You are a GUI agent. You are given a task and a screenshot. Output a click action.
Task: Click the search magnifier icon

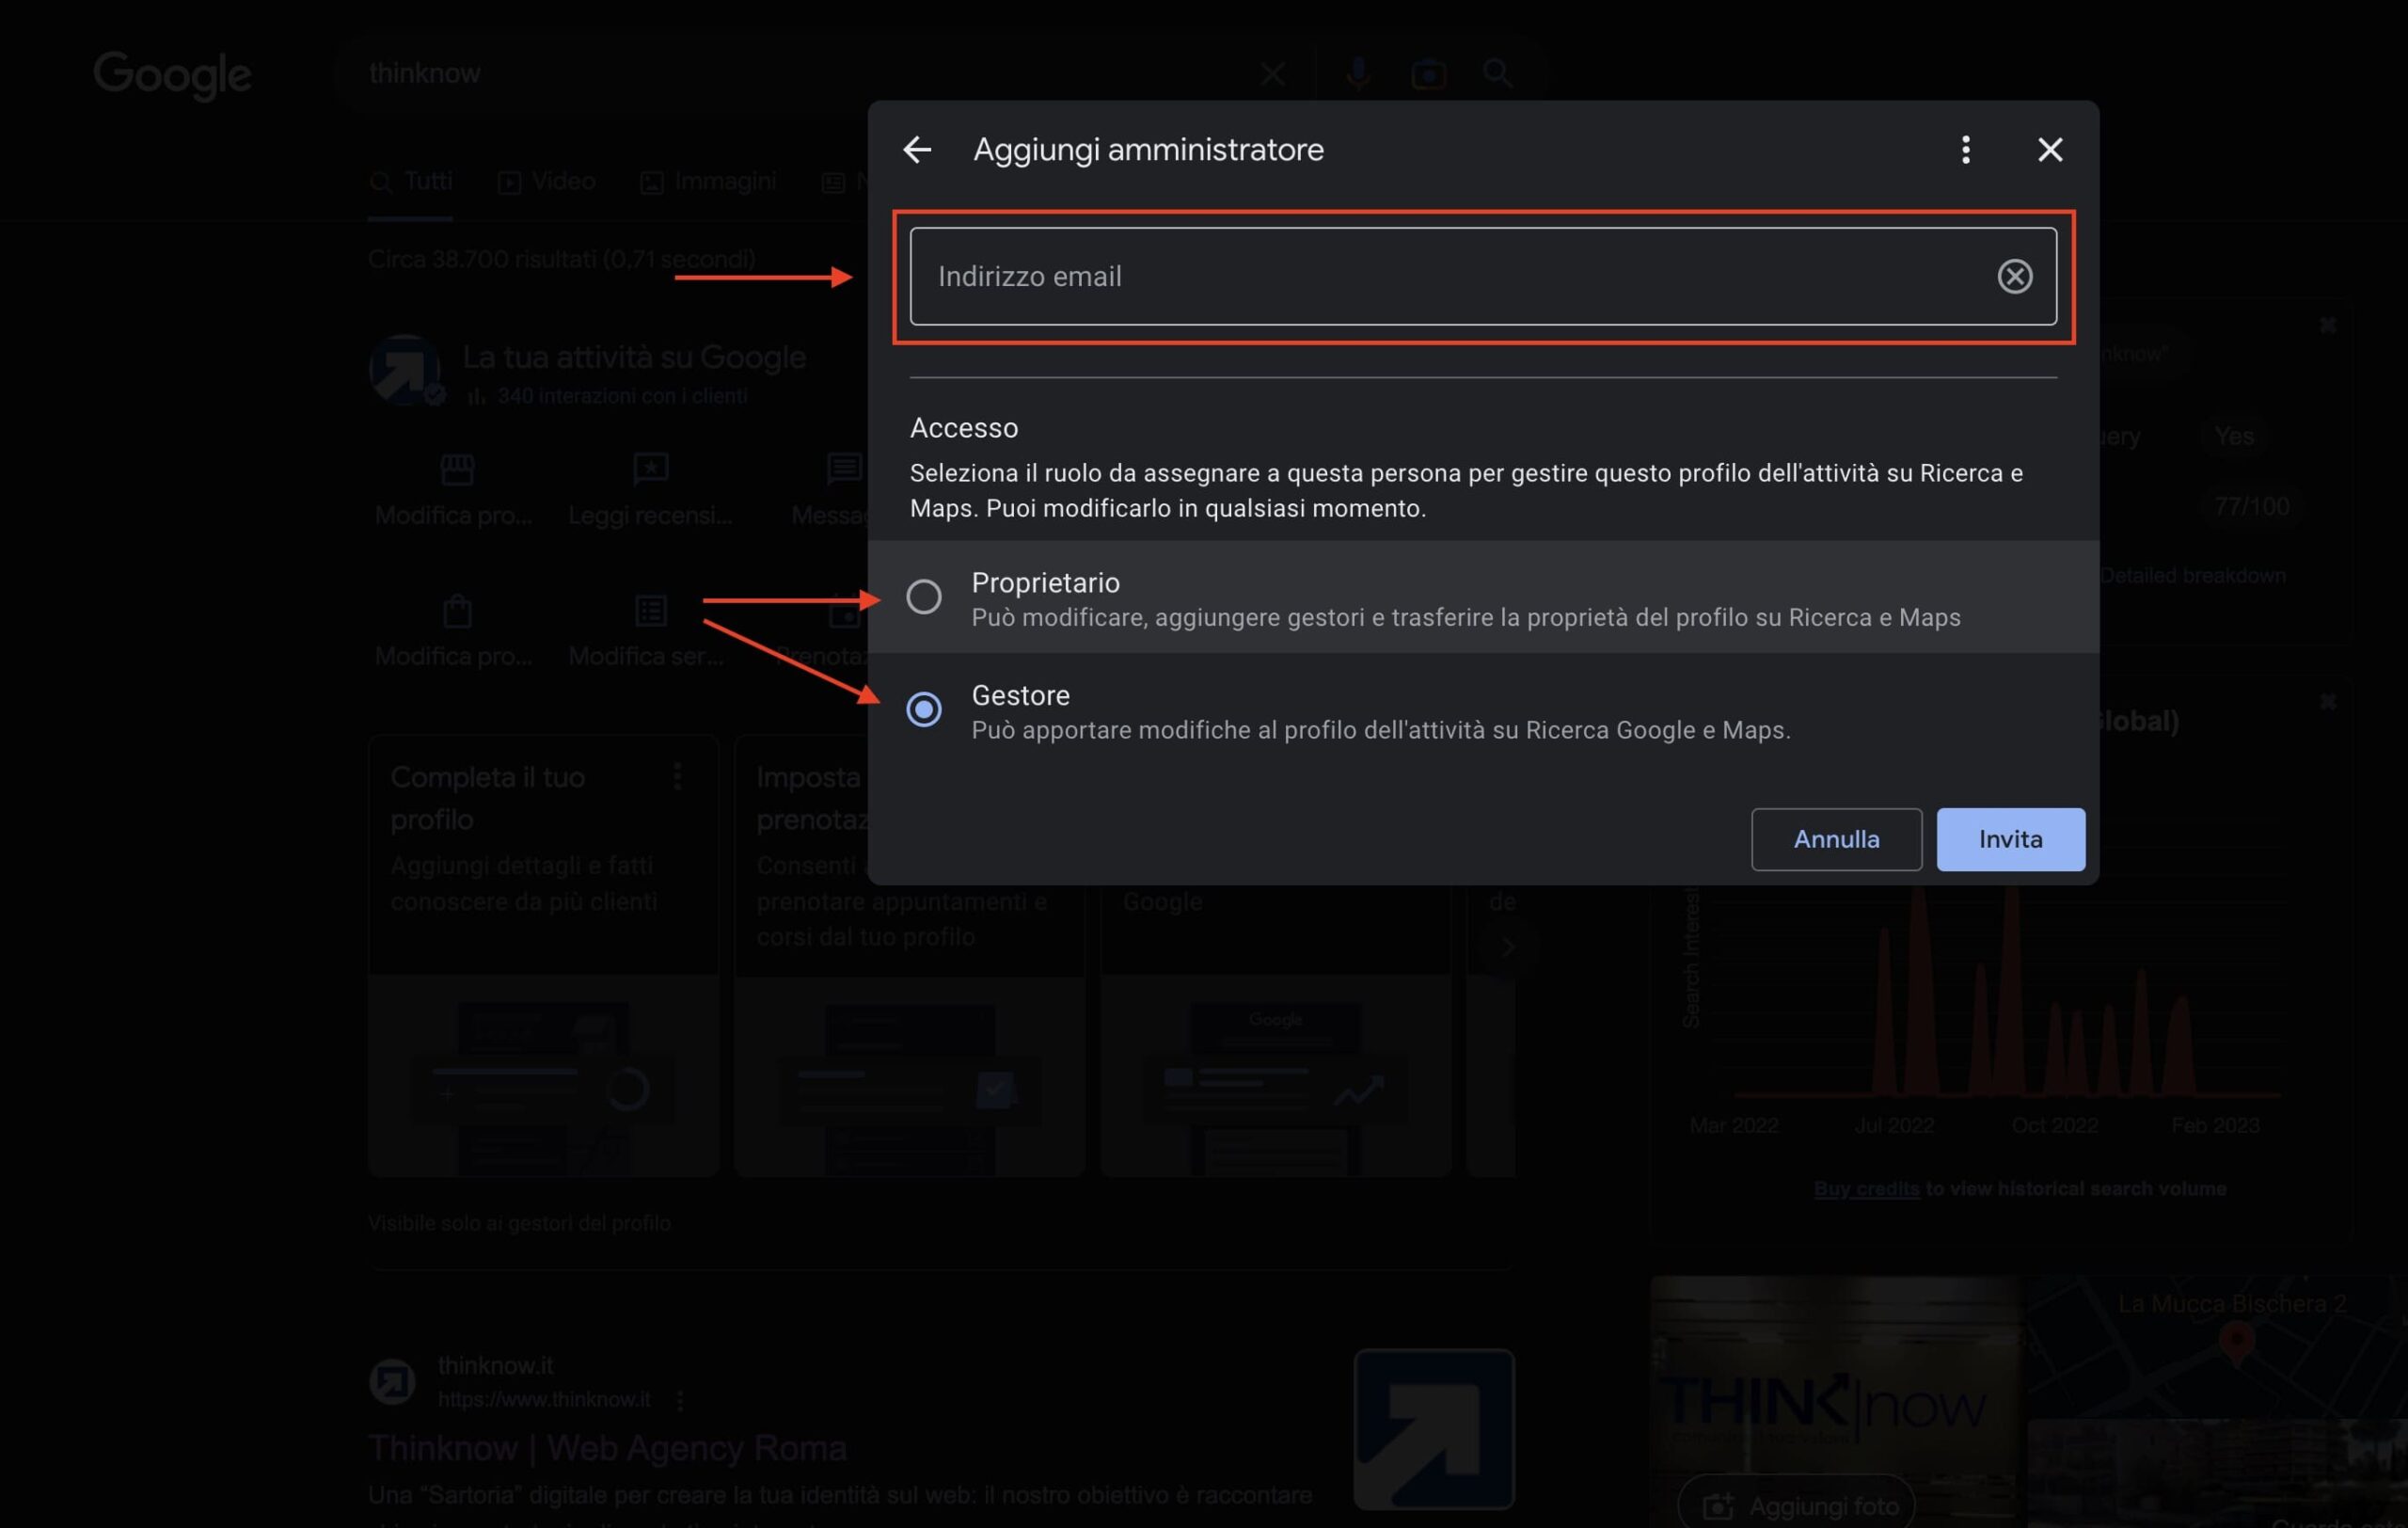pos(1497,73)
